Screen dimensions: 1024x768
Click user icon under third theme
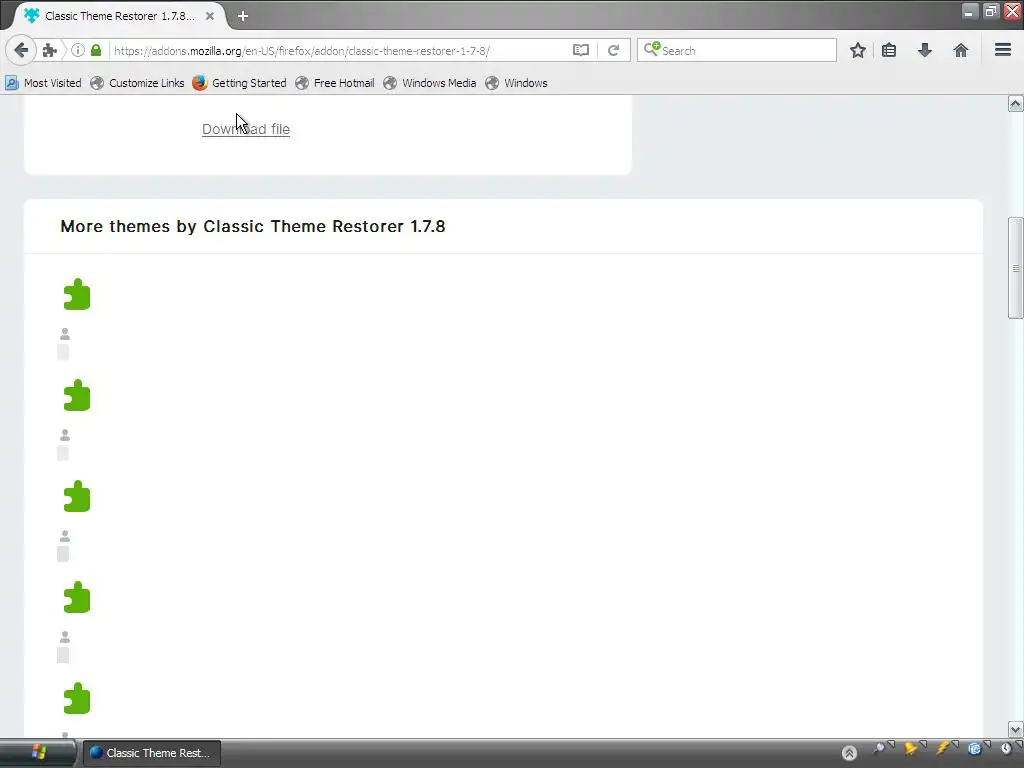pyautogui.click(x=65, y=536)
